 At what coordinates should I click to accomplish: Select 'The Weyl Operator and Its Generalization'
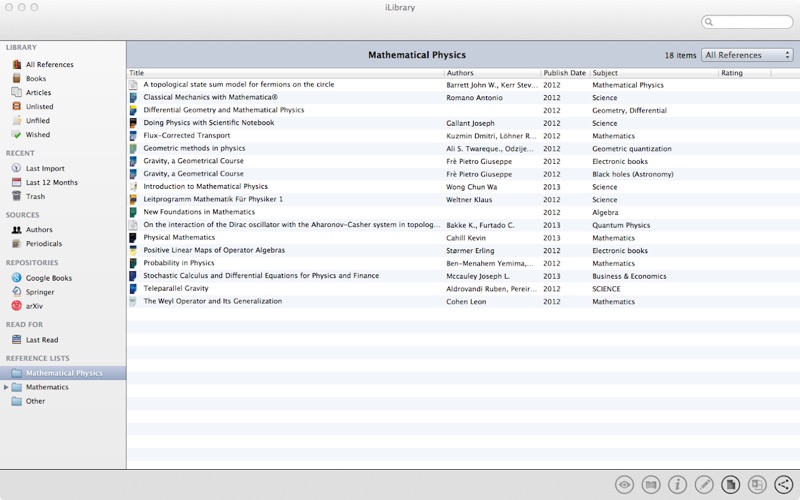(x=463, y=302)
